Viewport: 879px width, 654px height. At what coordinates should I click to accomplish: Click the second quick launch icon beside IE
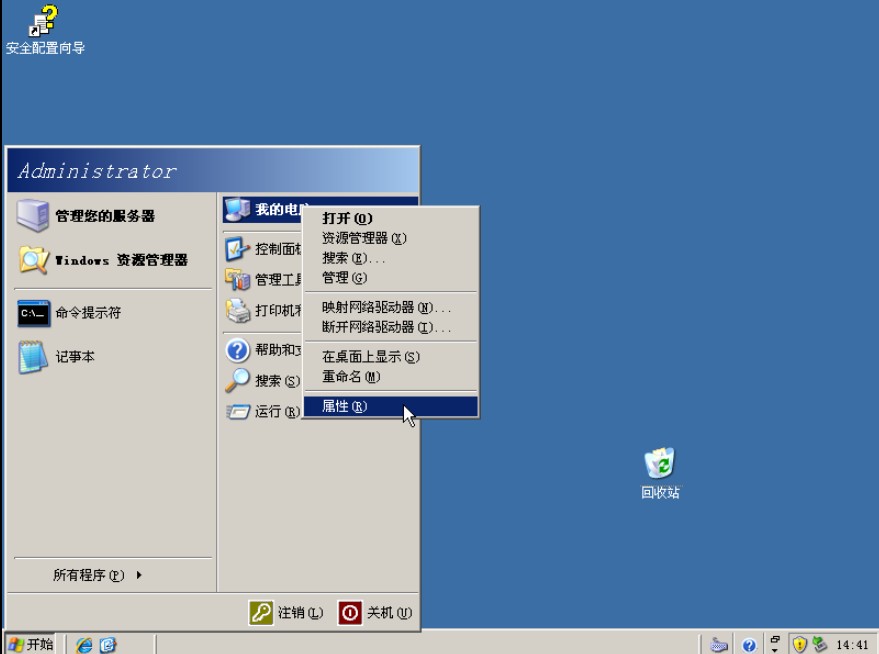click(108, 645)
